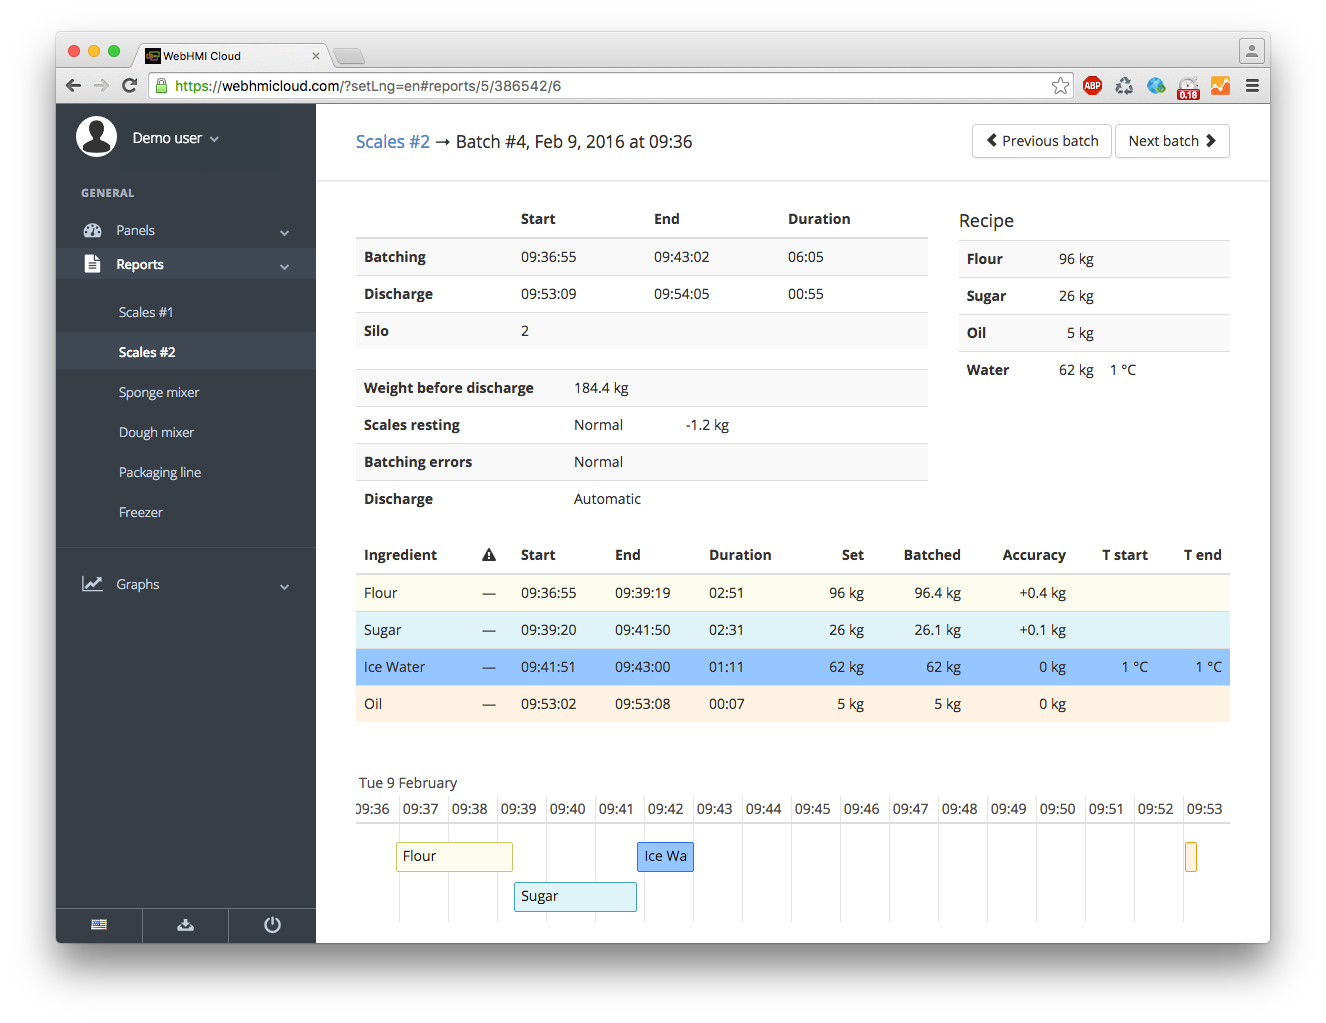Image resolution: width=1326 pixels, height=1023 pixels.
Task: Expand the Panels menu chevron
Action: click(285, 232)
